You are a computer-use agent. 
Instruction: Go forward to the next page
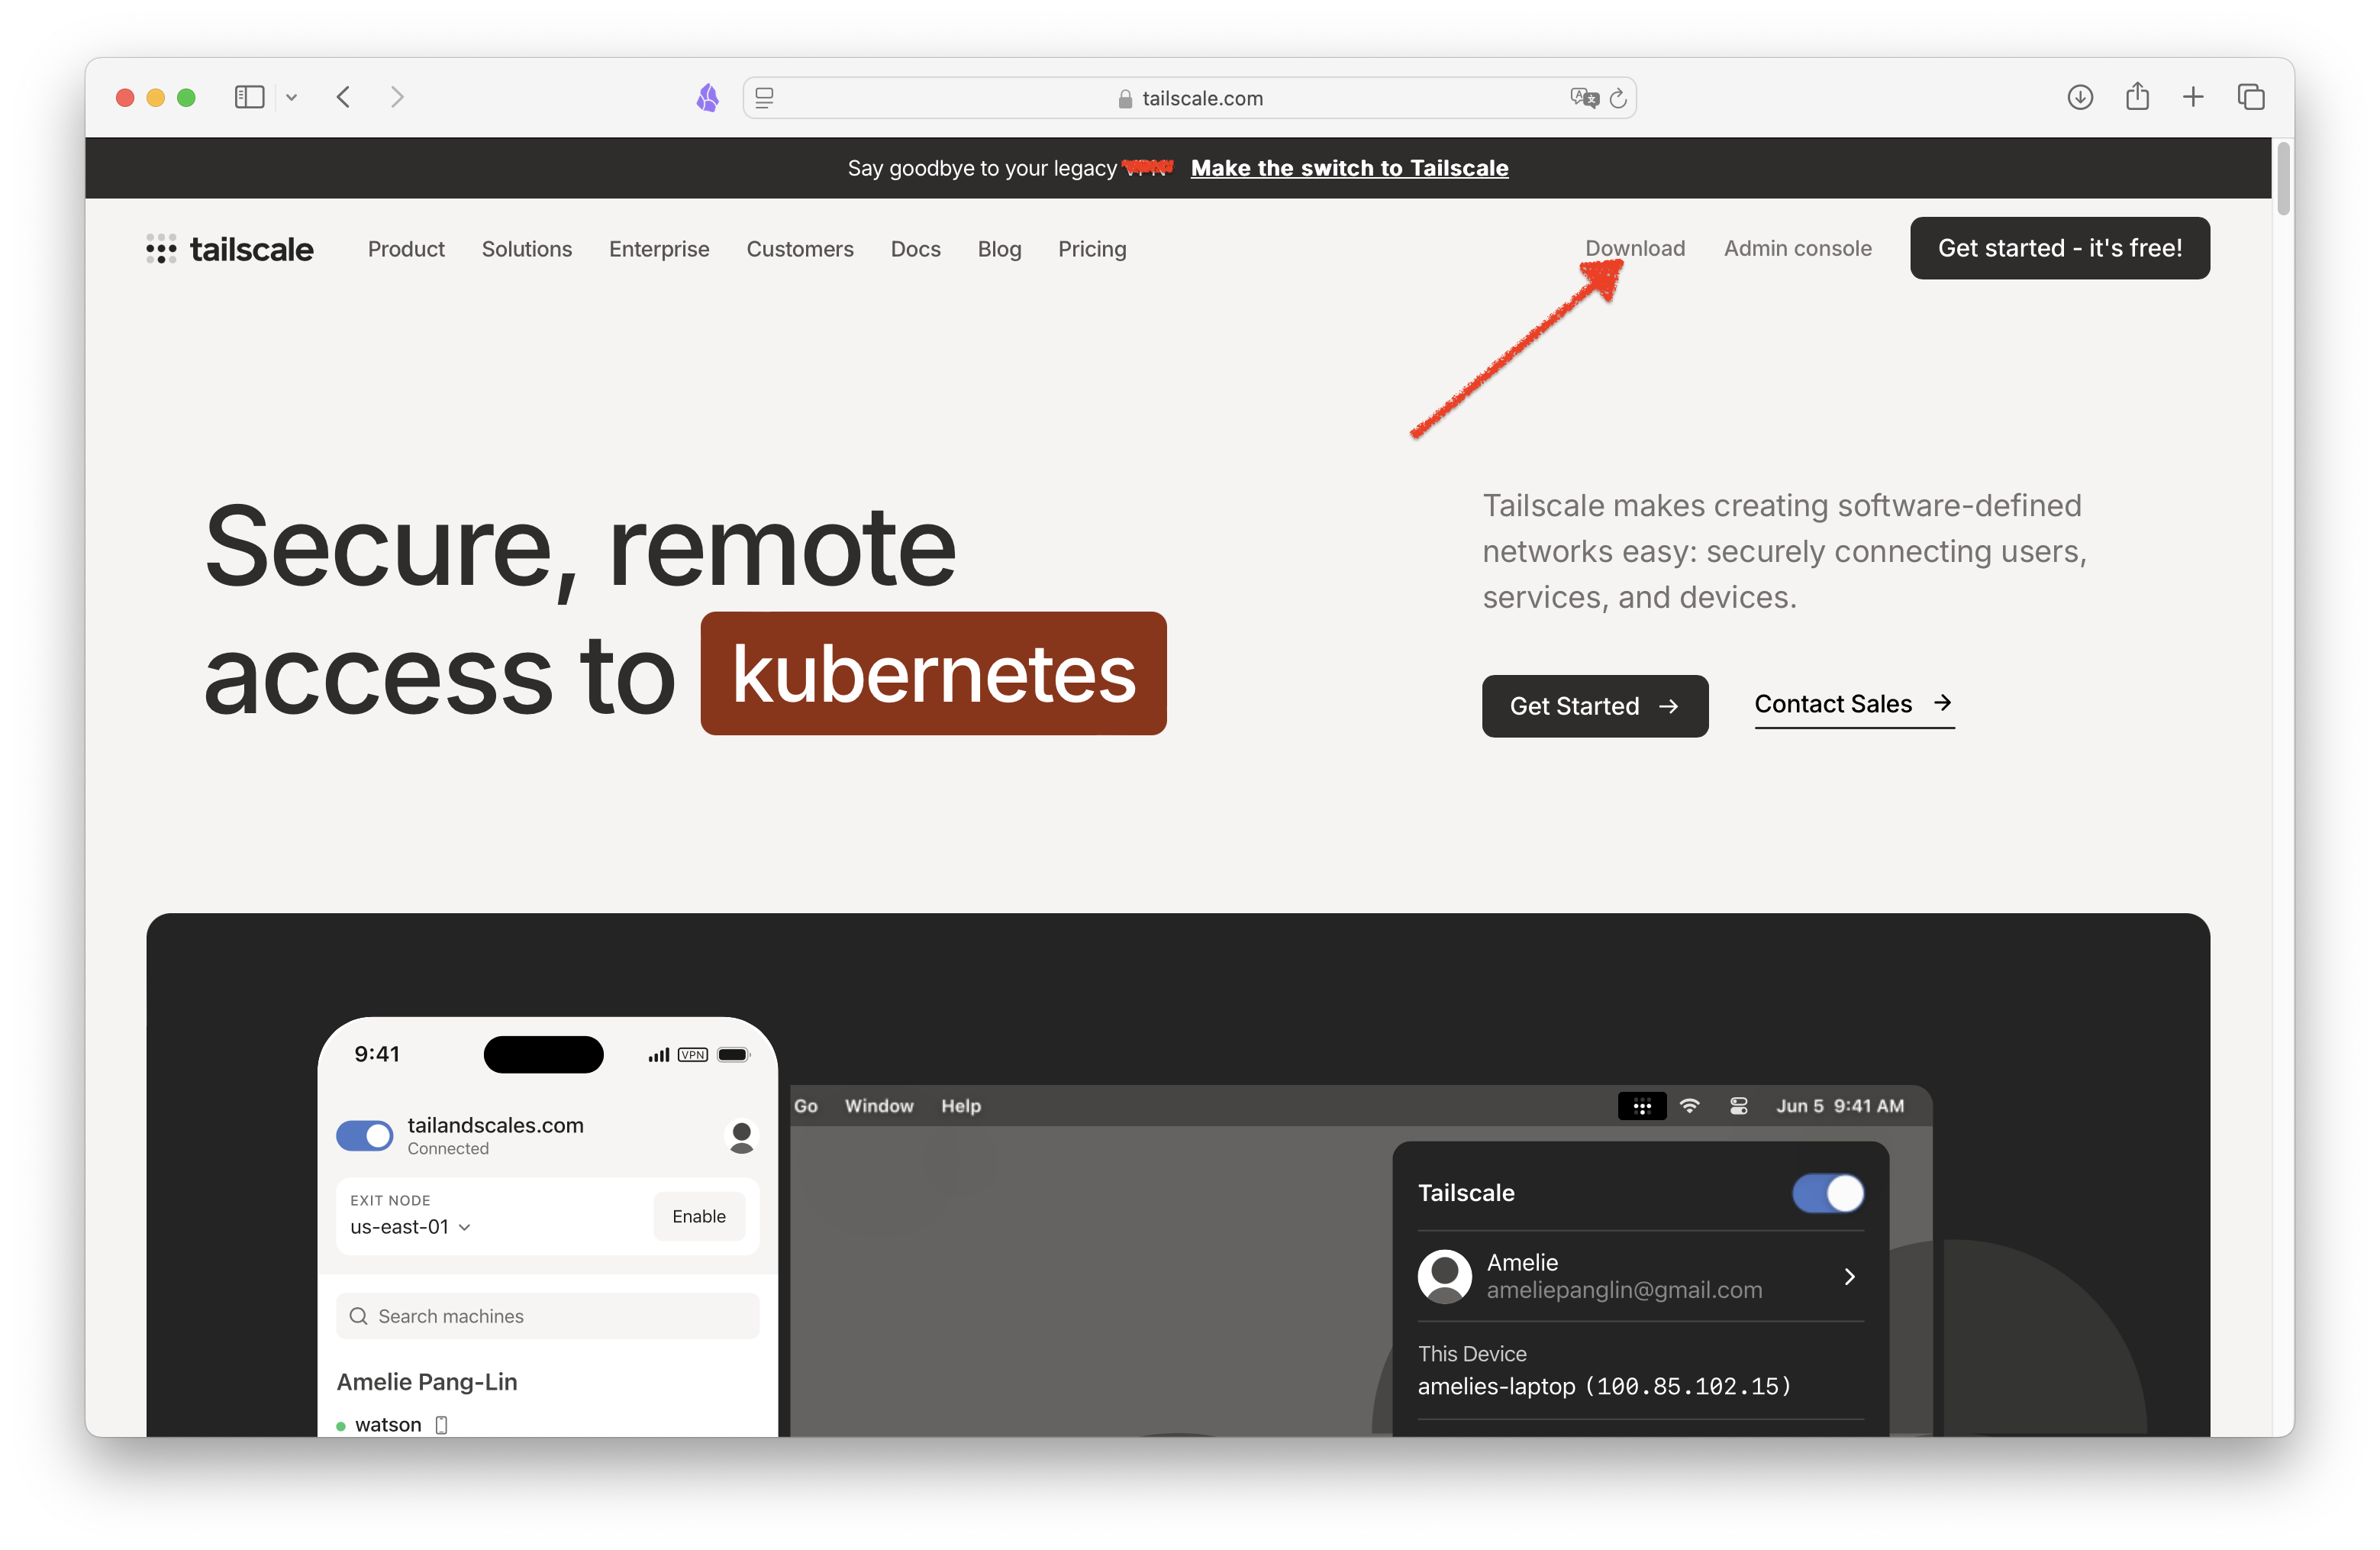pyautogui.click(x=397, y=97)
